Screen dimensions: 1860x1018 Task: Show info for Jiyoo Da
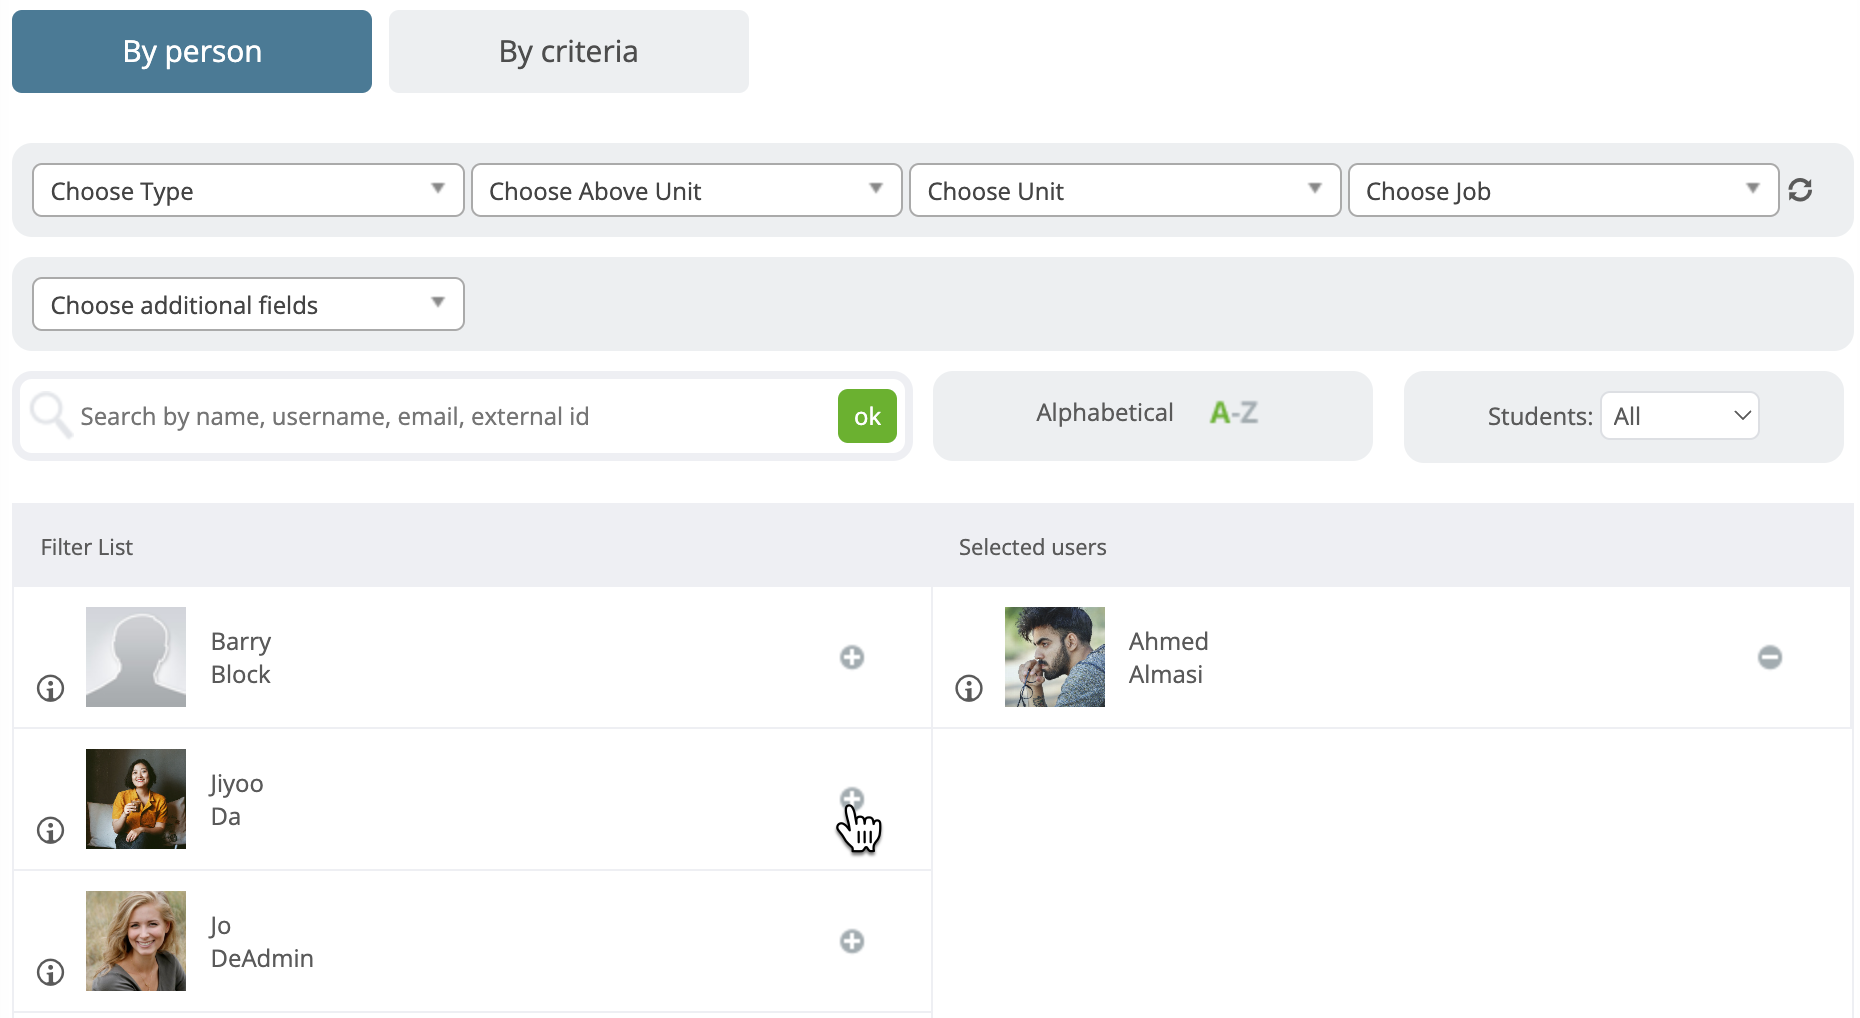coord(50,830)
